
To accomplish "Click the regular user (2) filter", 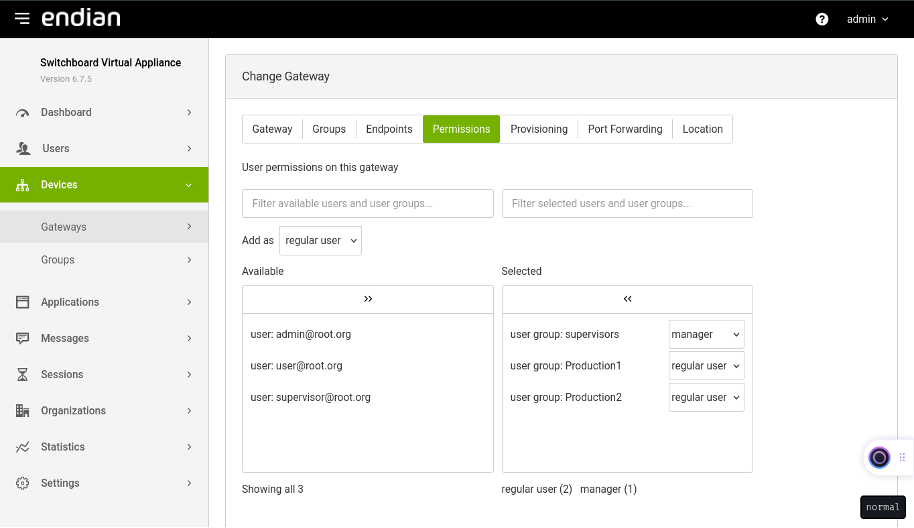I will [537, 490].
